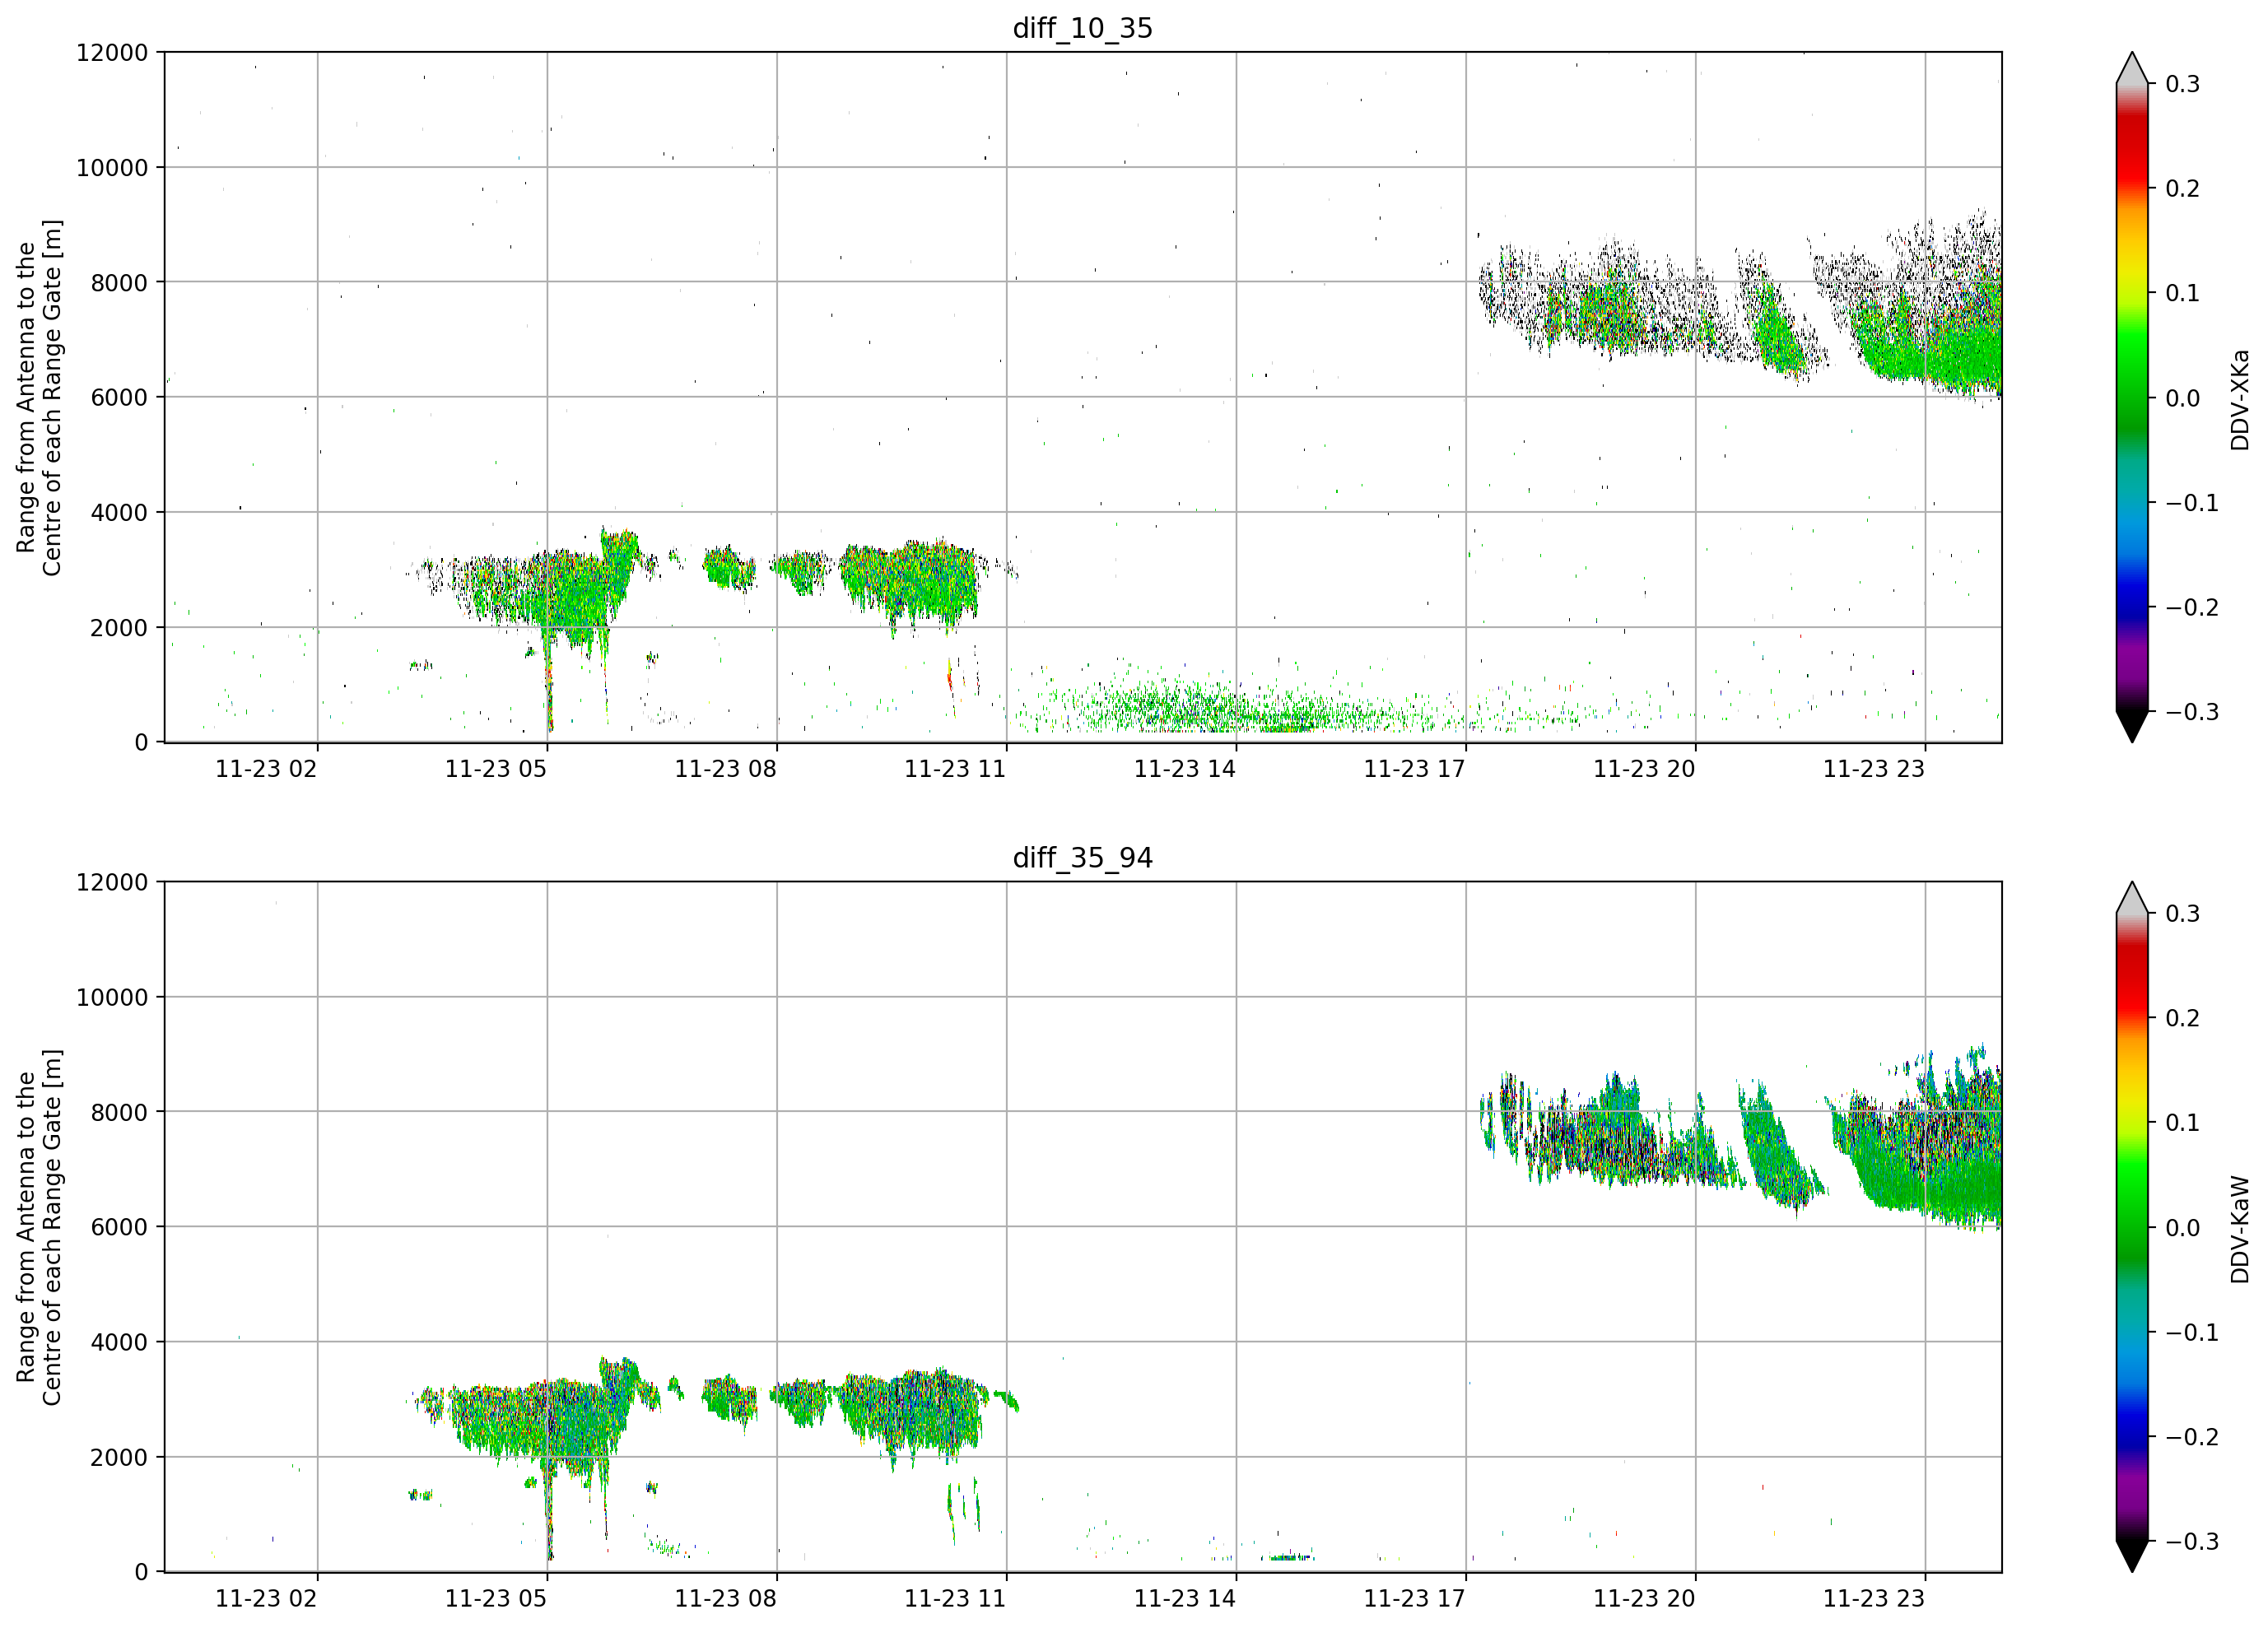Screen dimensions: 2268x1628
Task: Click the DDV-XKa colorbar label
Action: click(2239, 399)
